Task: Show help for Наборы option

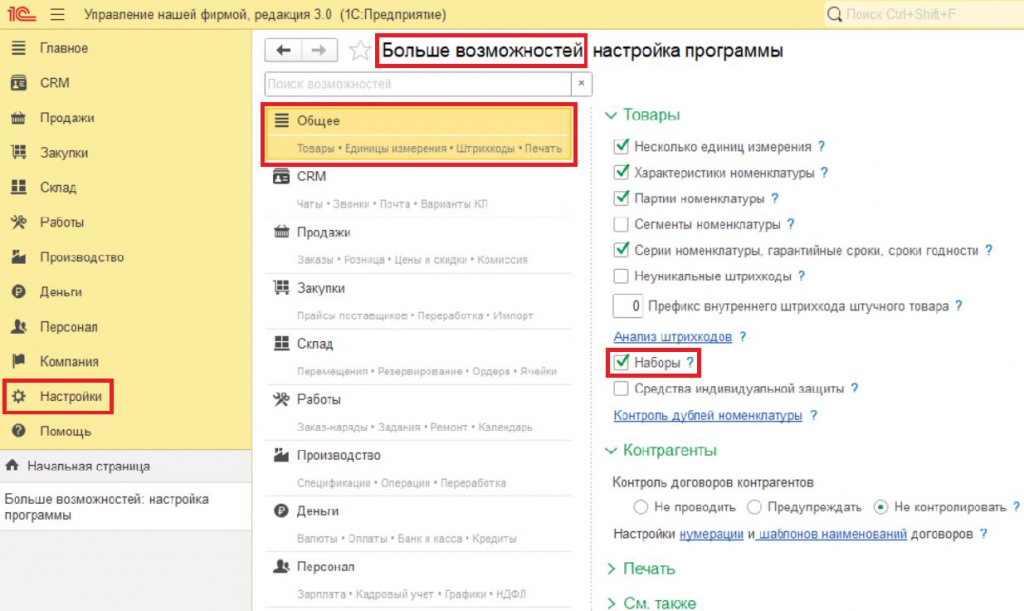Action: pyautogui.click(x=690, y=362)
